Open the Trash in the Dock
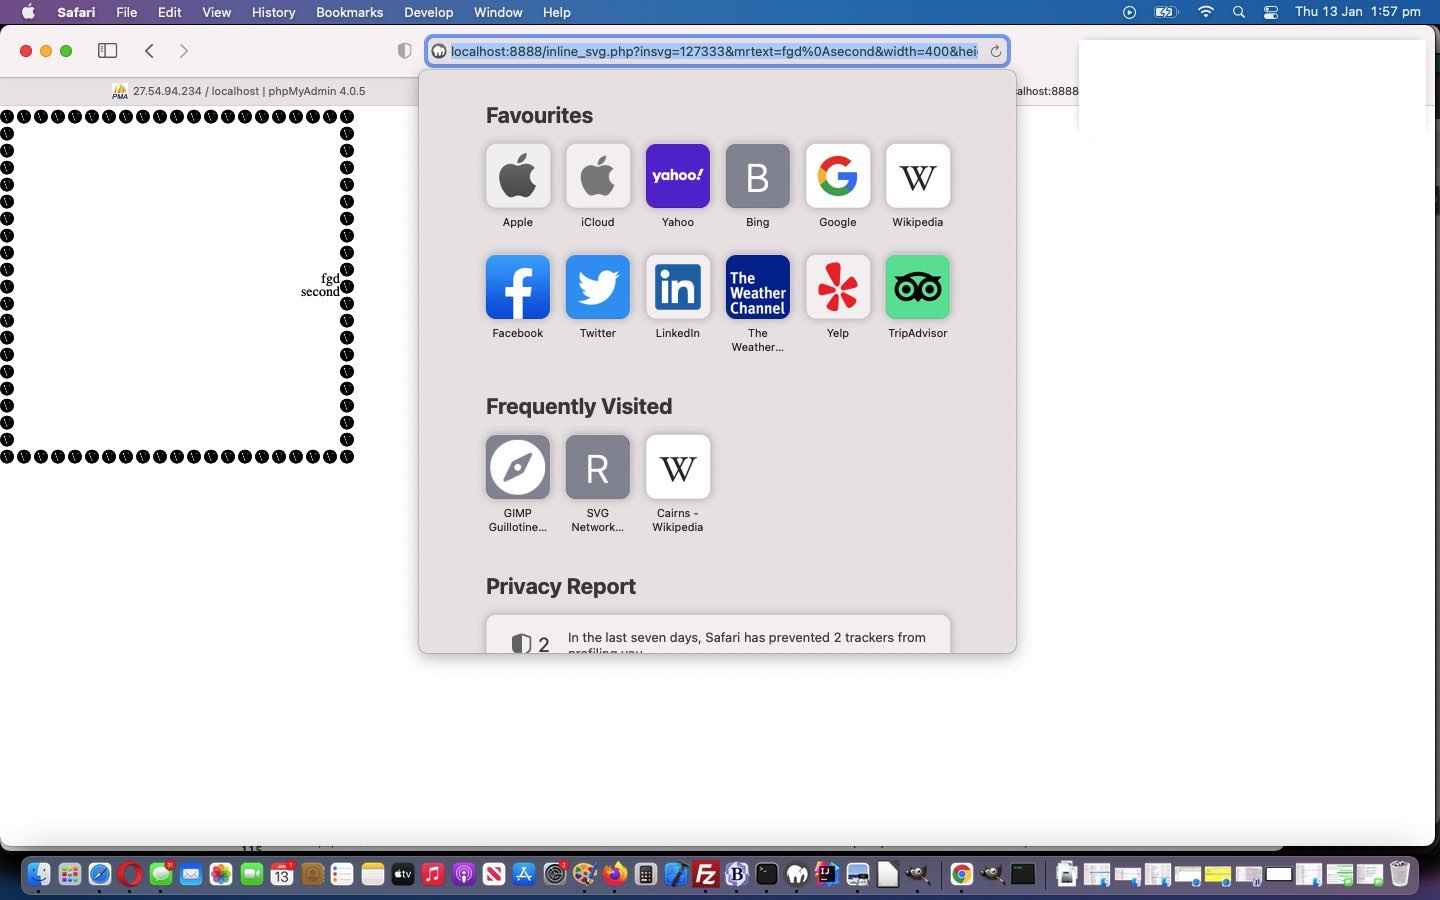This screenshot has height=900, width=1440. [1400, 874]
